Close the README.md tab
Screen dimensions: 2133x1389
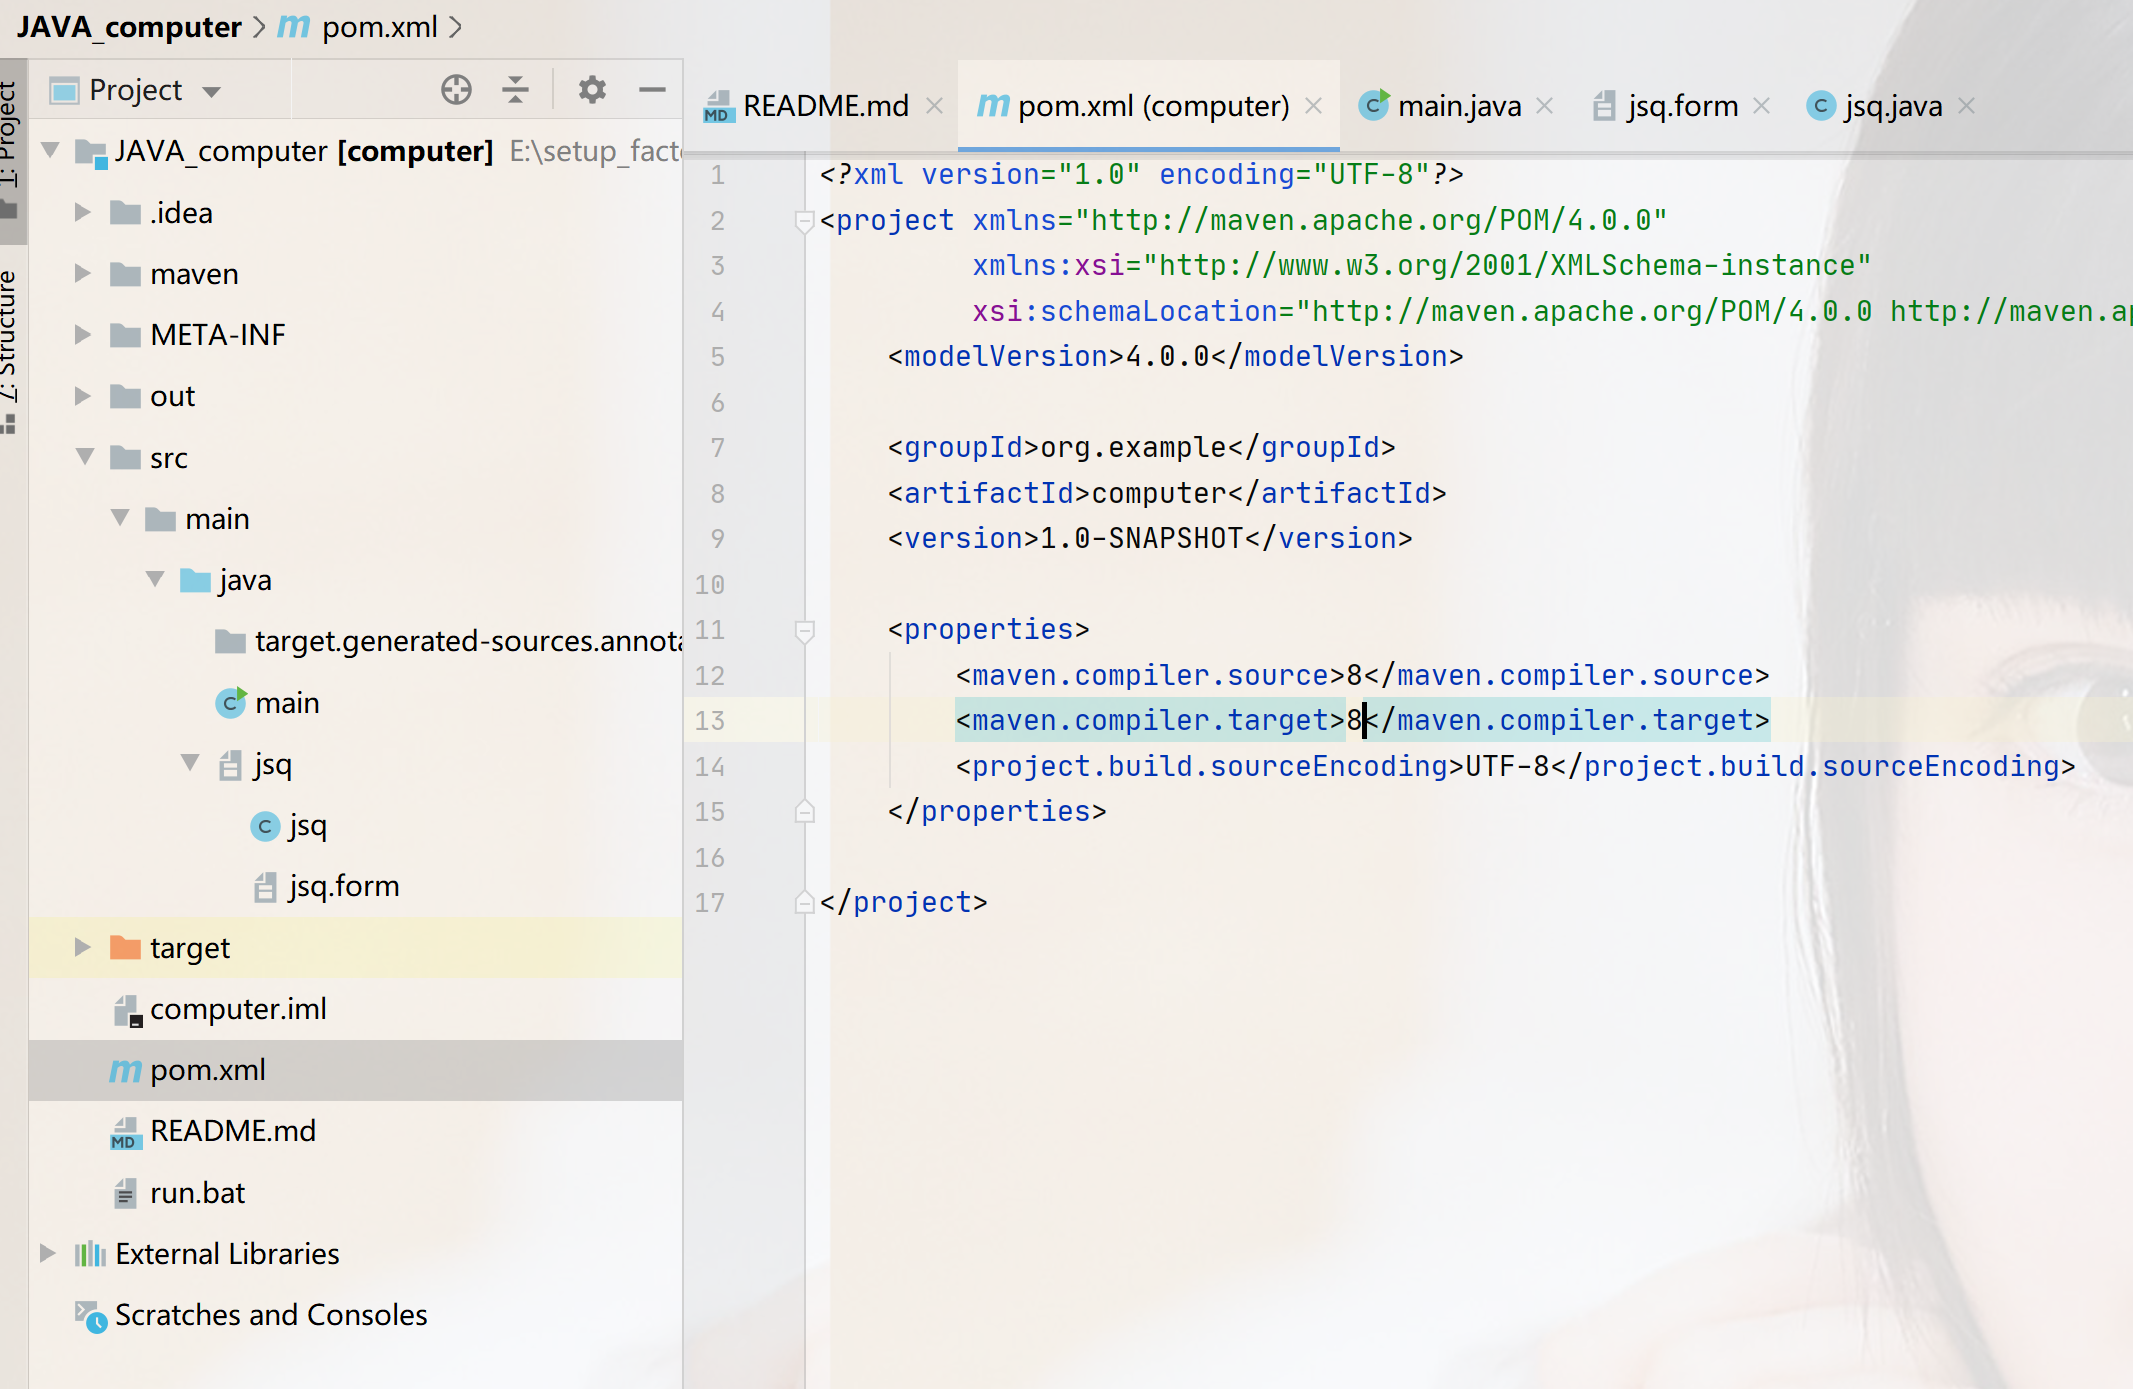coord(934,106)
